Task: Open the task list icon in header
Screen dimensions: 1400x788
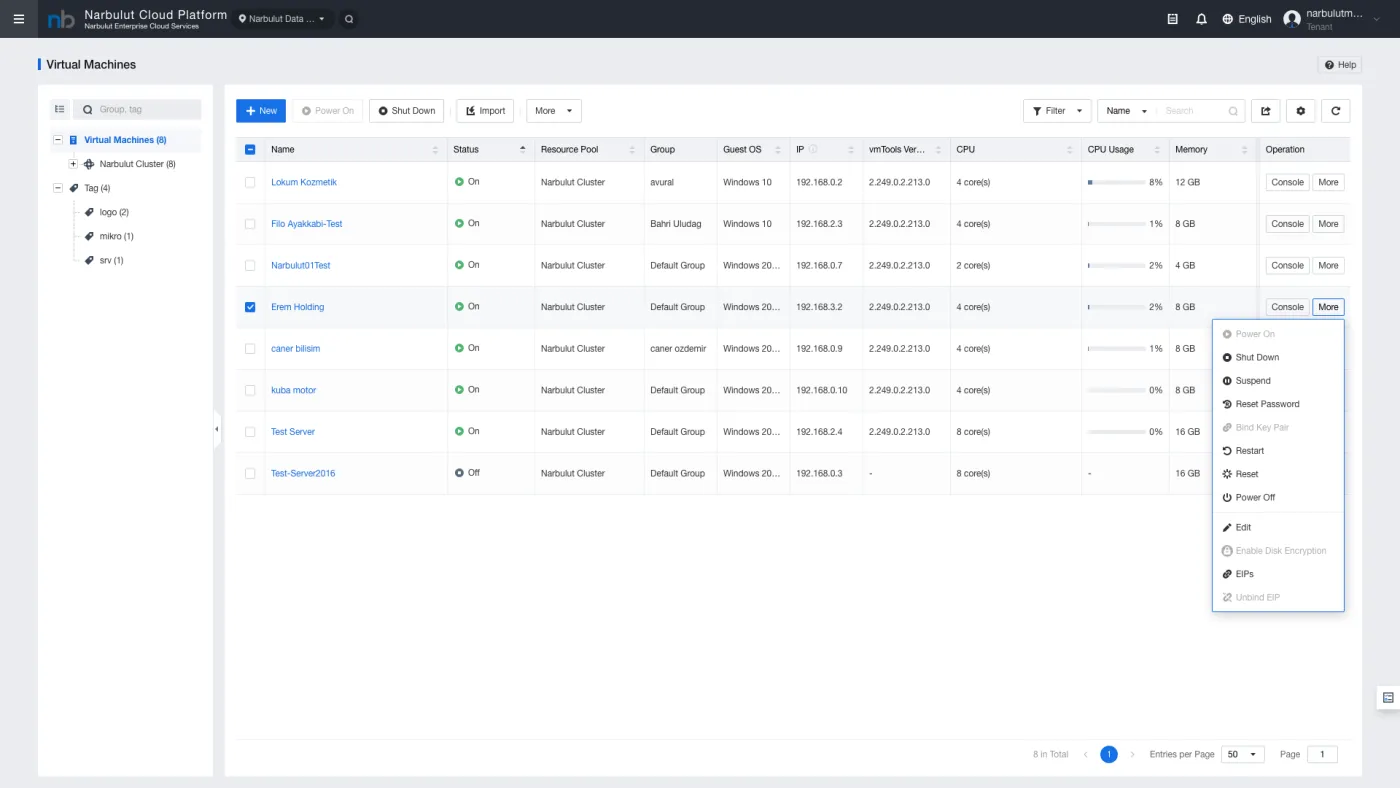Action: 1173,19
